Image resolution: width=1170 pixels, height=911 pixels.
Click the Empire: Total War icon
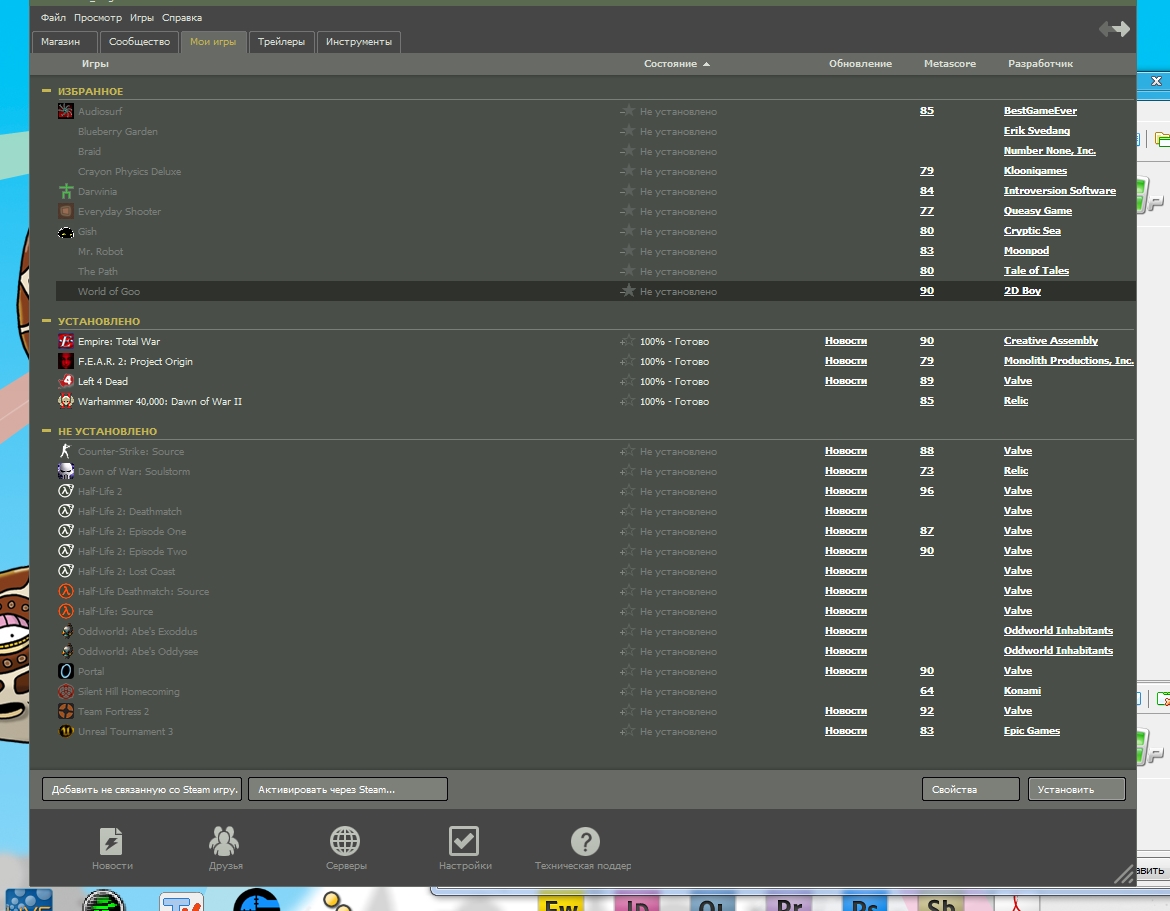[66, 341]
